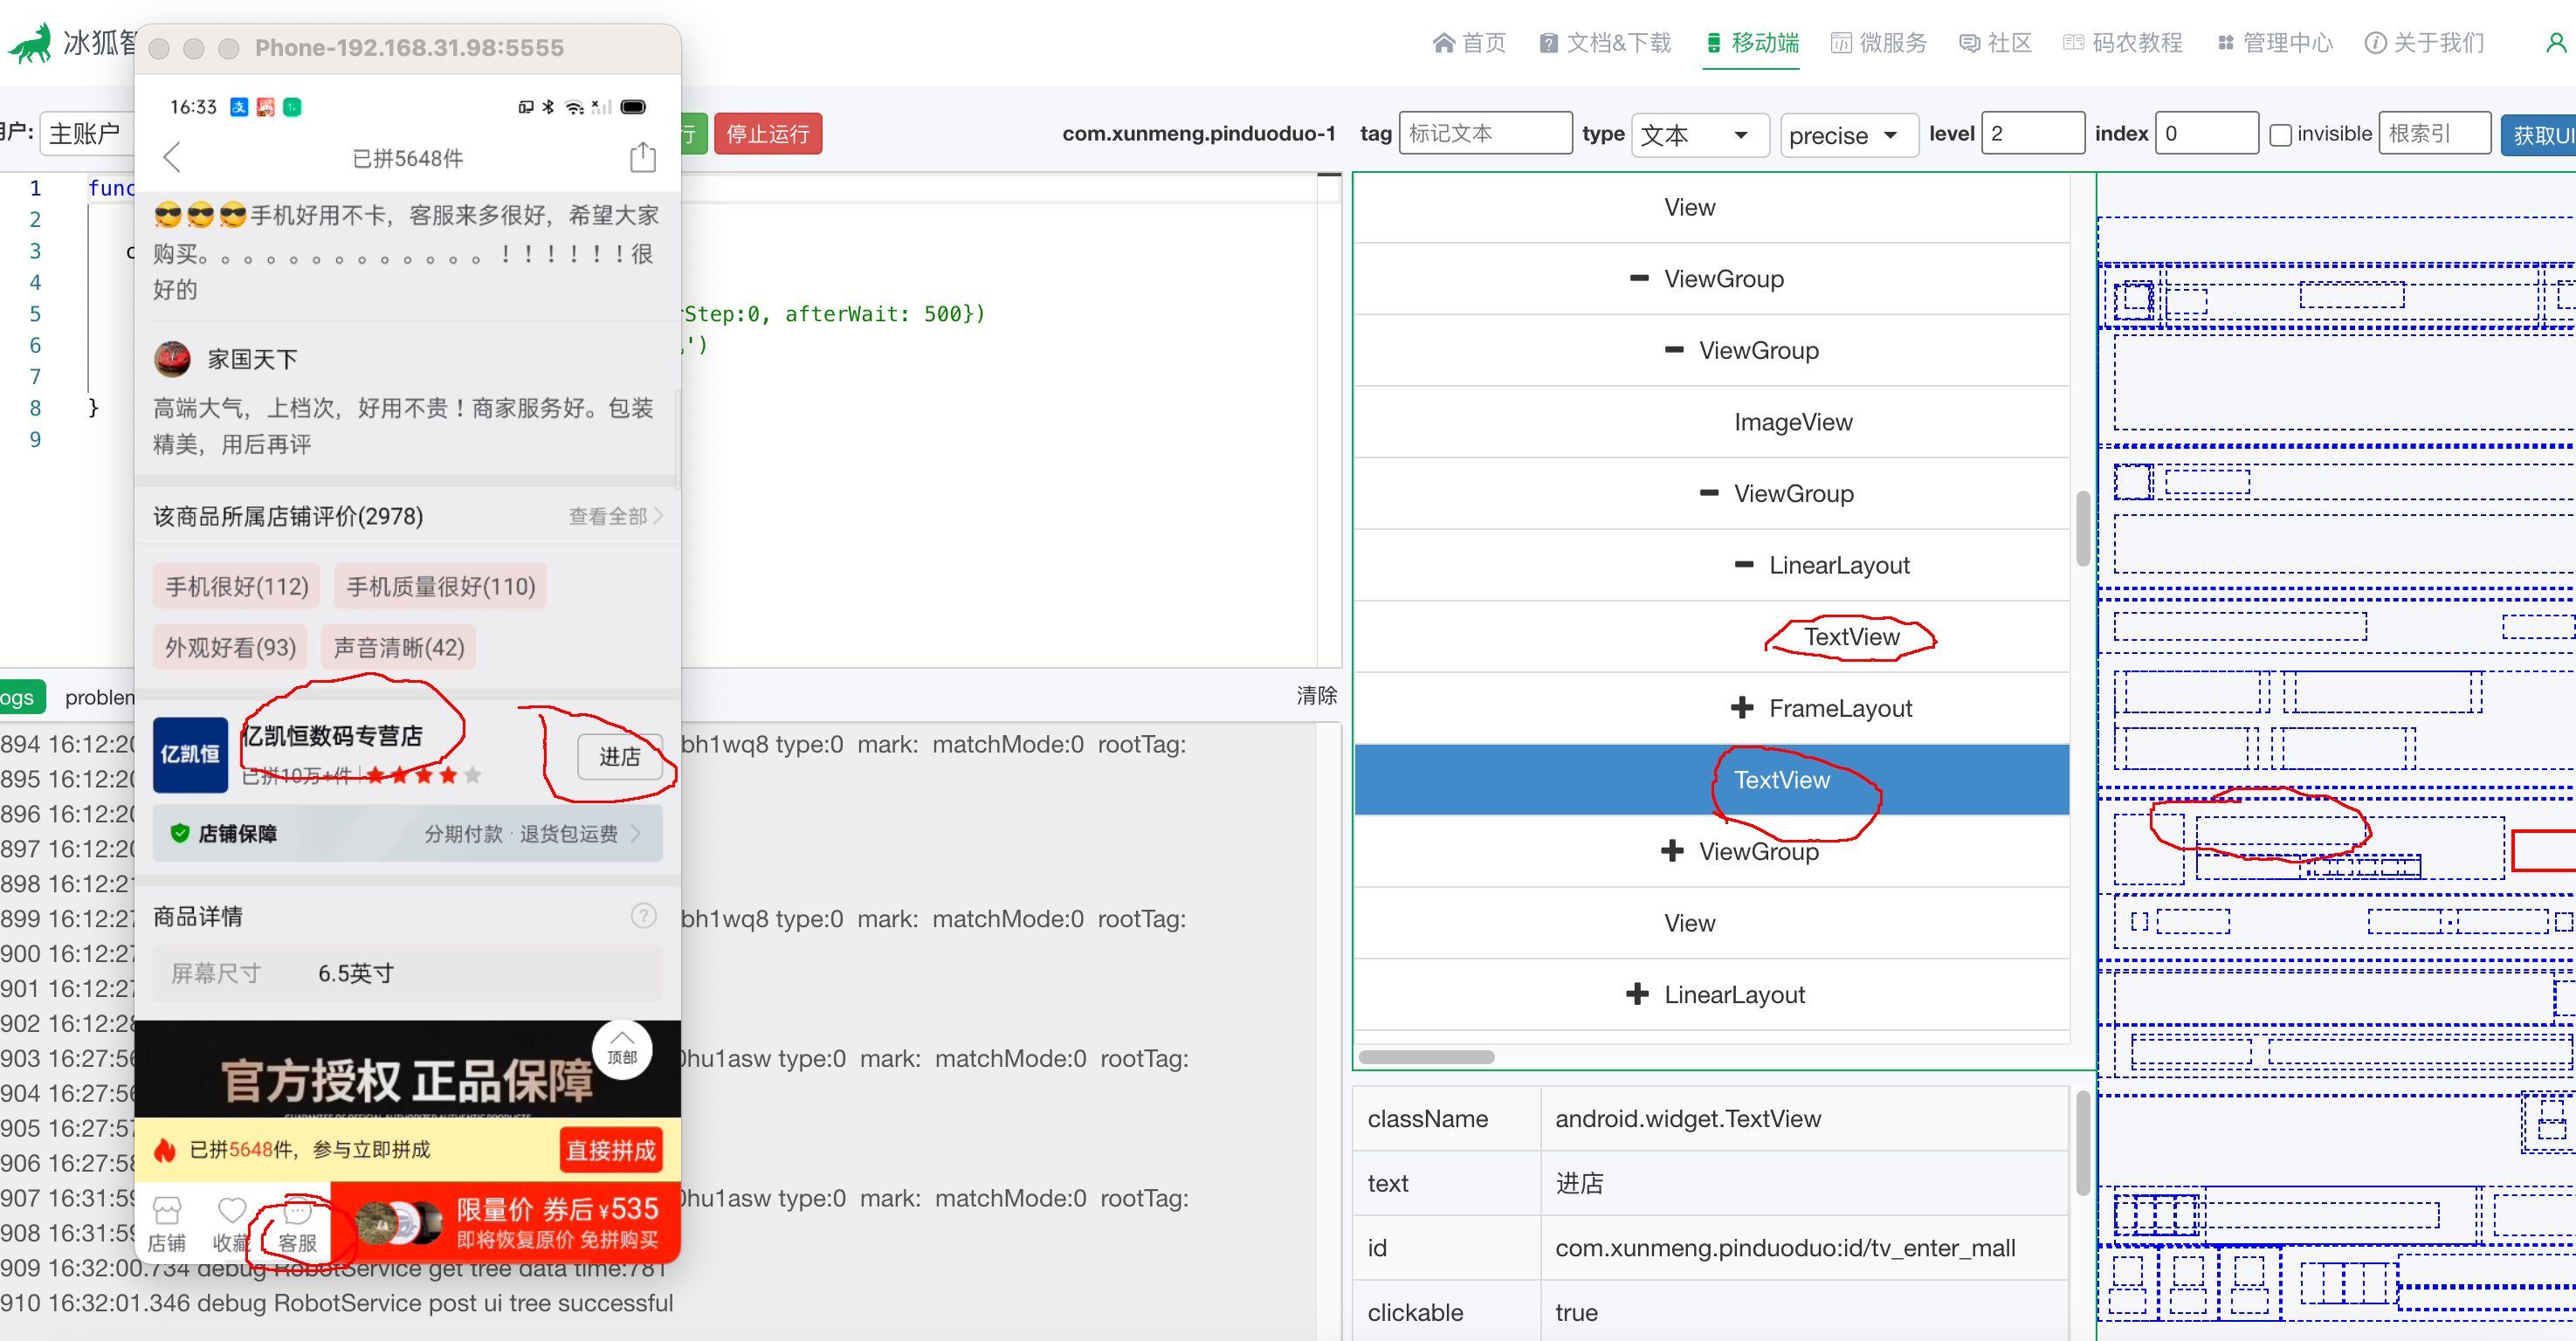Collapse the LinearLayout node above TextView

(x=1744, y=565)
